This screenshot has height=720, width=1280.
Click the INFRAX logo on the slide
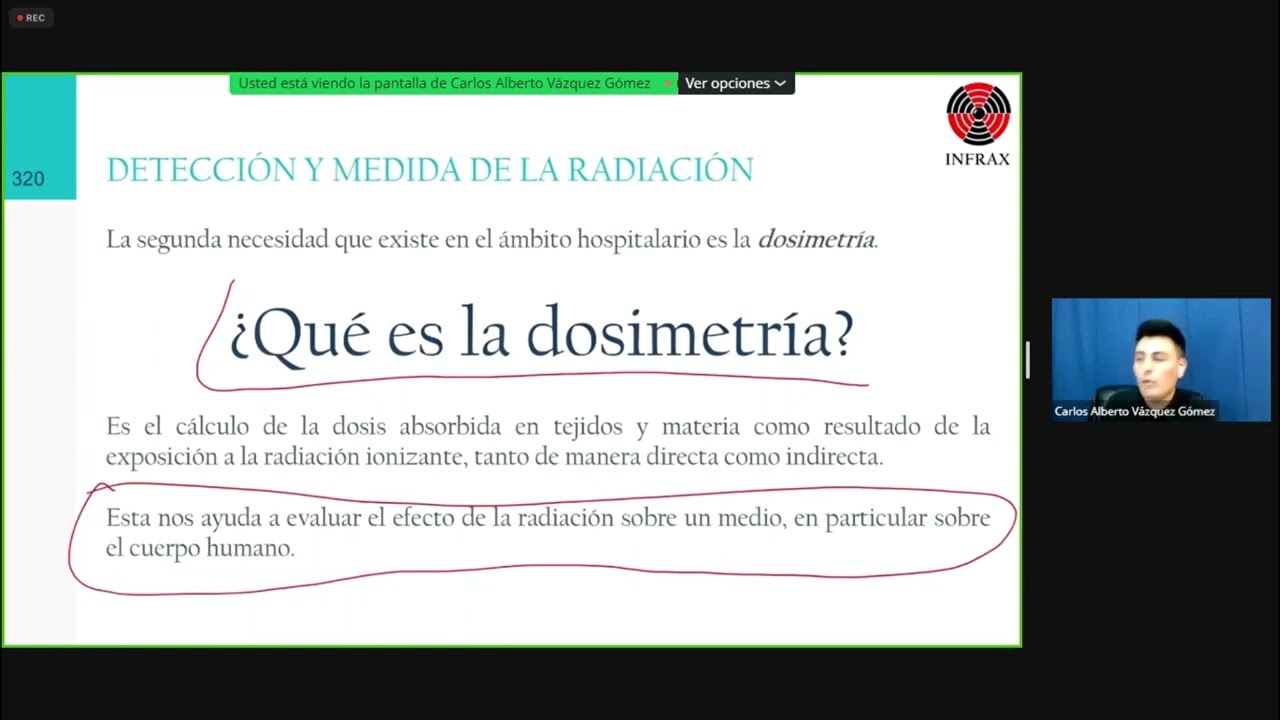[978, 125]
